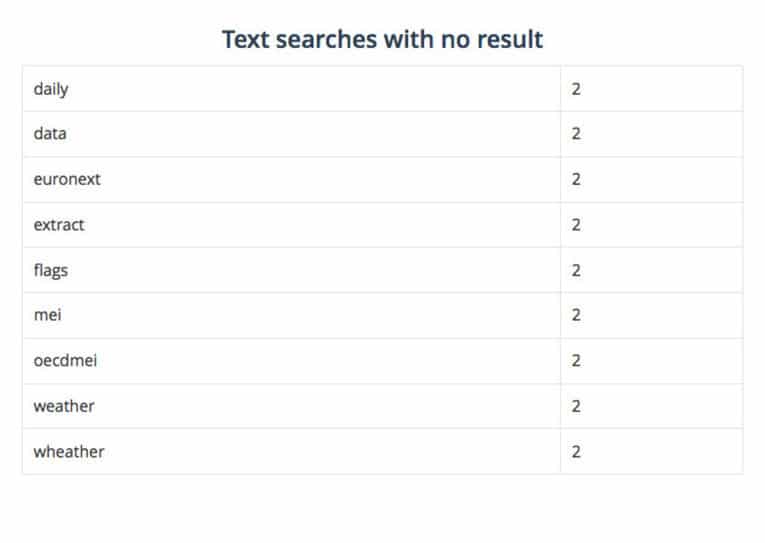Image resolution: width=765 pixels, height=543 pixels.
Task: Click the 'Text searches with no result' heading
Action: [382, 40]
